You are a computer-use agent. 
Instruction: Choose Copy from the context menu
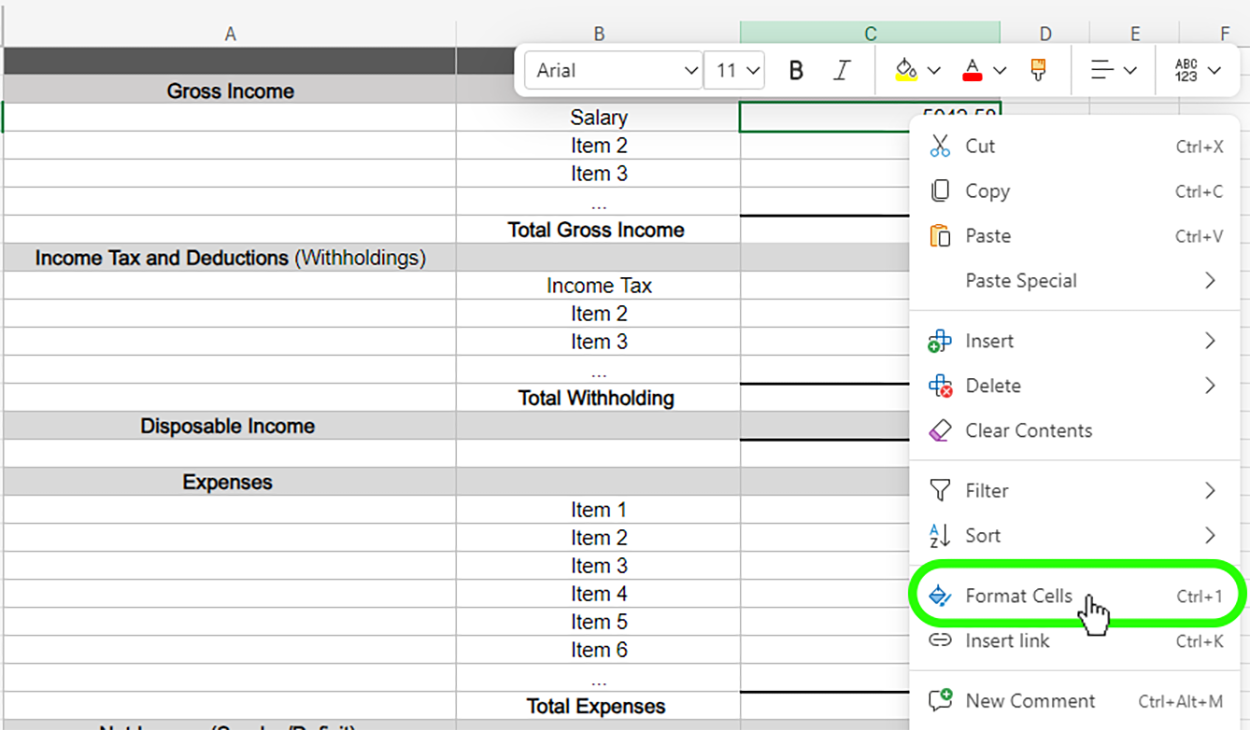tap(1075, 191)
